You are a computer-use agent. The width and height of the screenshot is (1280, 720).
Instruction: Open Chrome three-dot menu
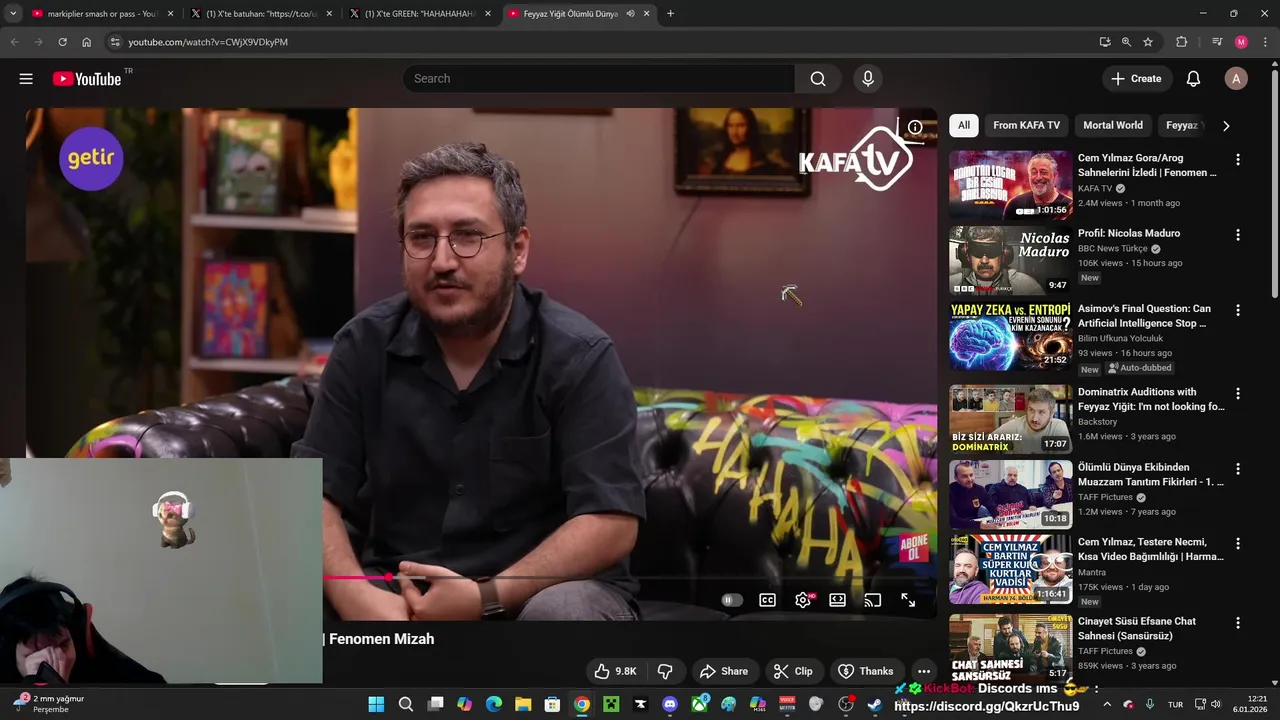[x=1265, y=42]
